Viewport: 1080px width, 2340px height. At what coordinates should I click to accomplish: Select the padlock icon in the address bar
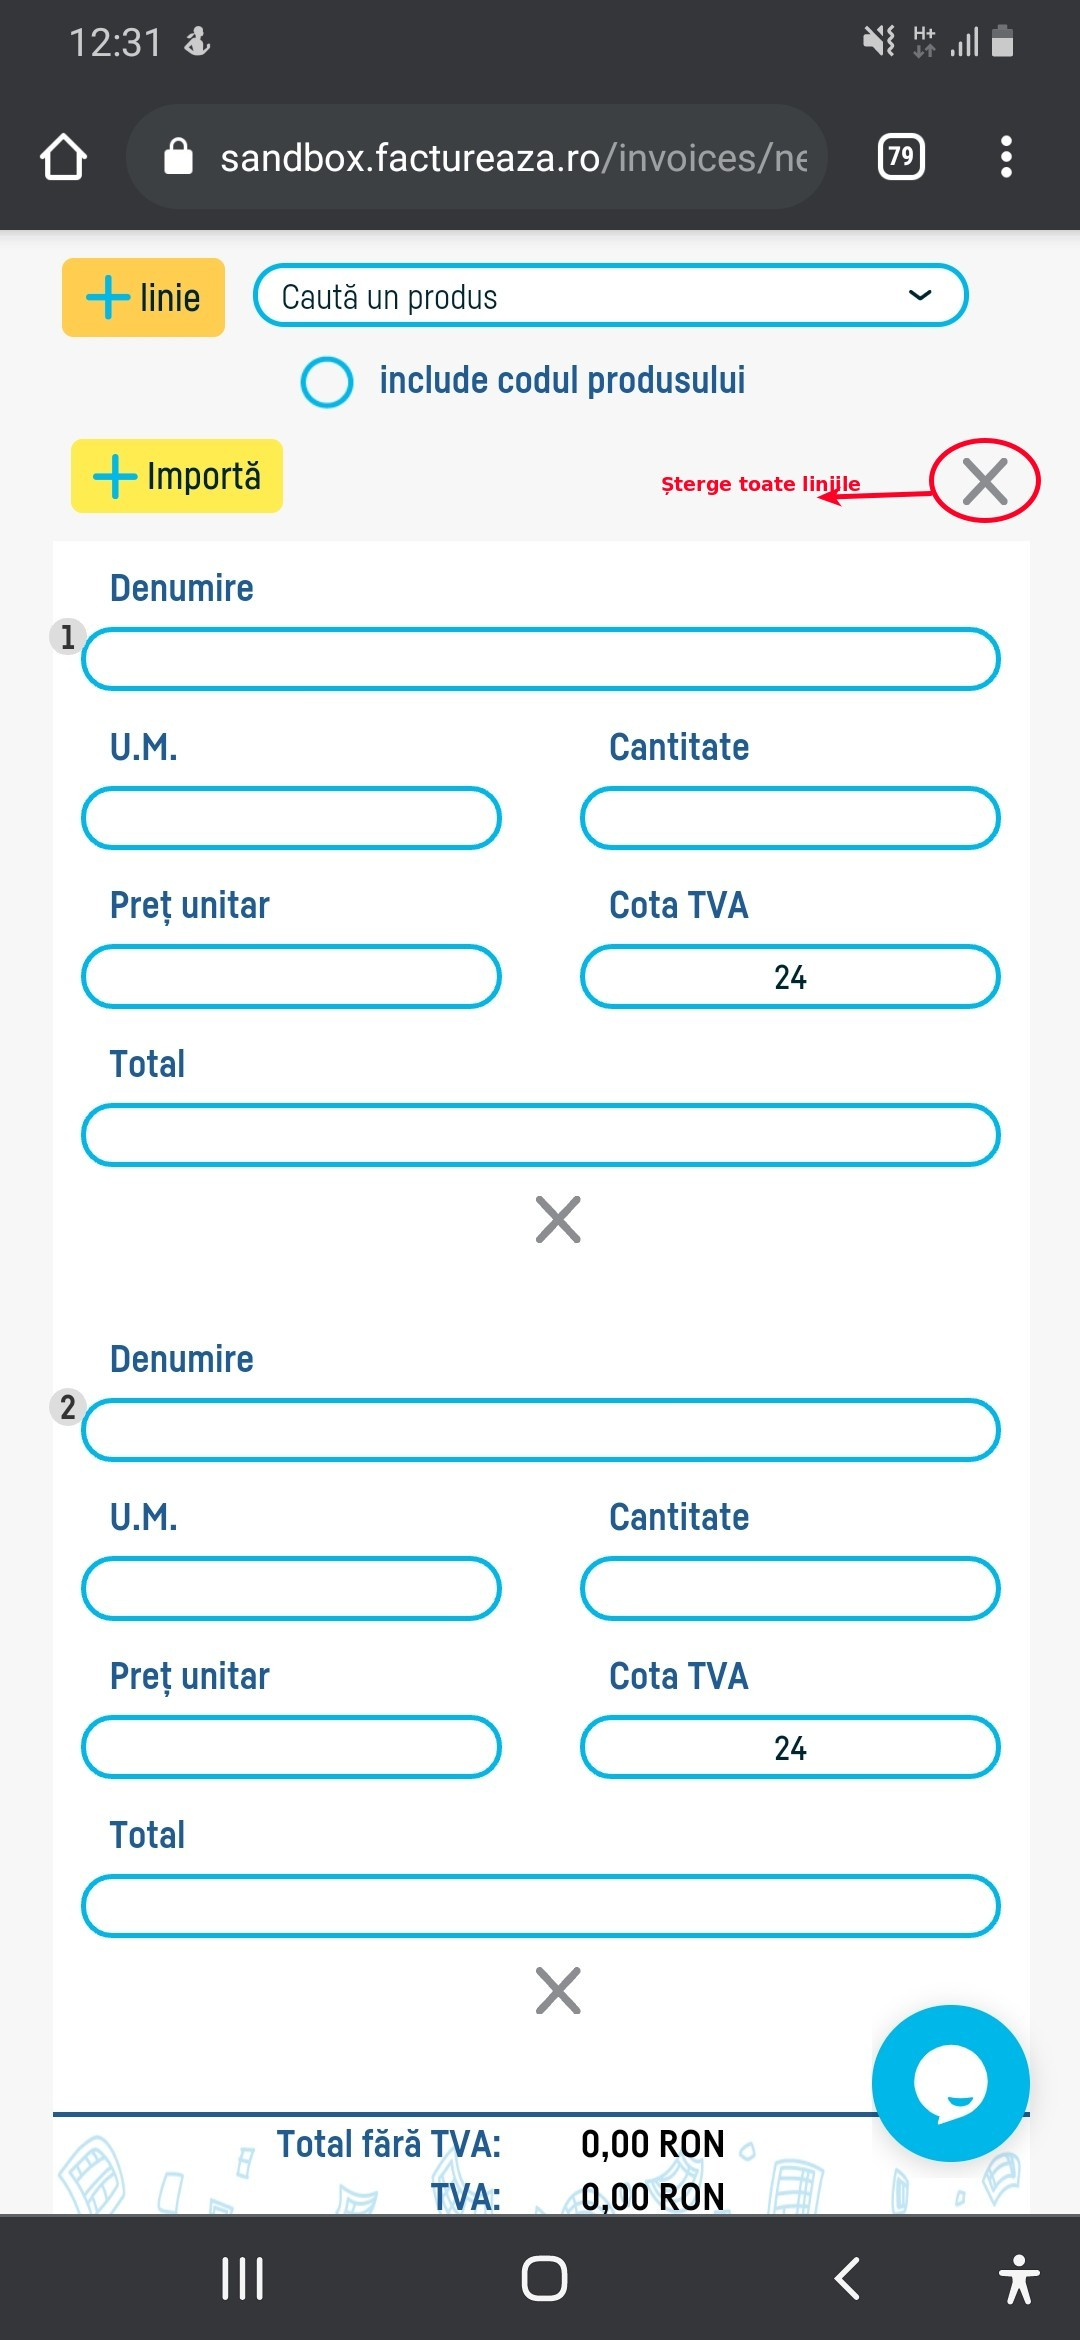(180, 156)
